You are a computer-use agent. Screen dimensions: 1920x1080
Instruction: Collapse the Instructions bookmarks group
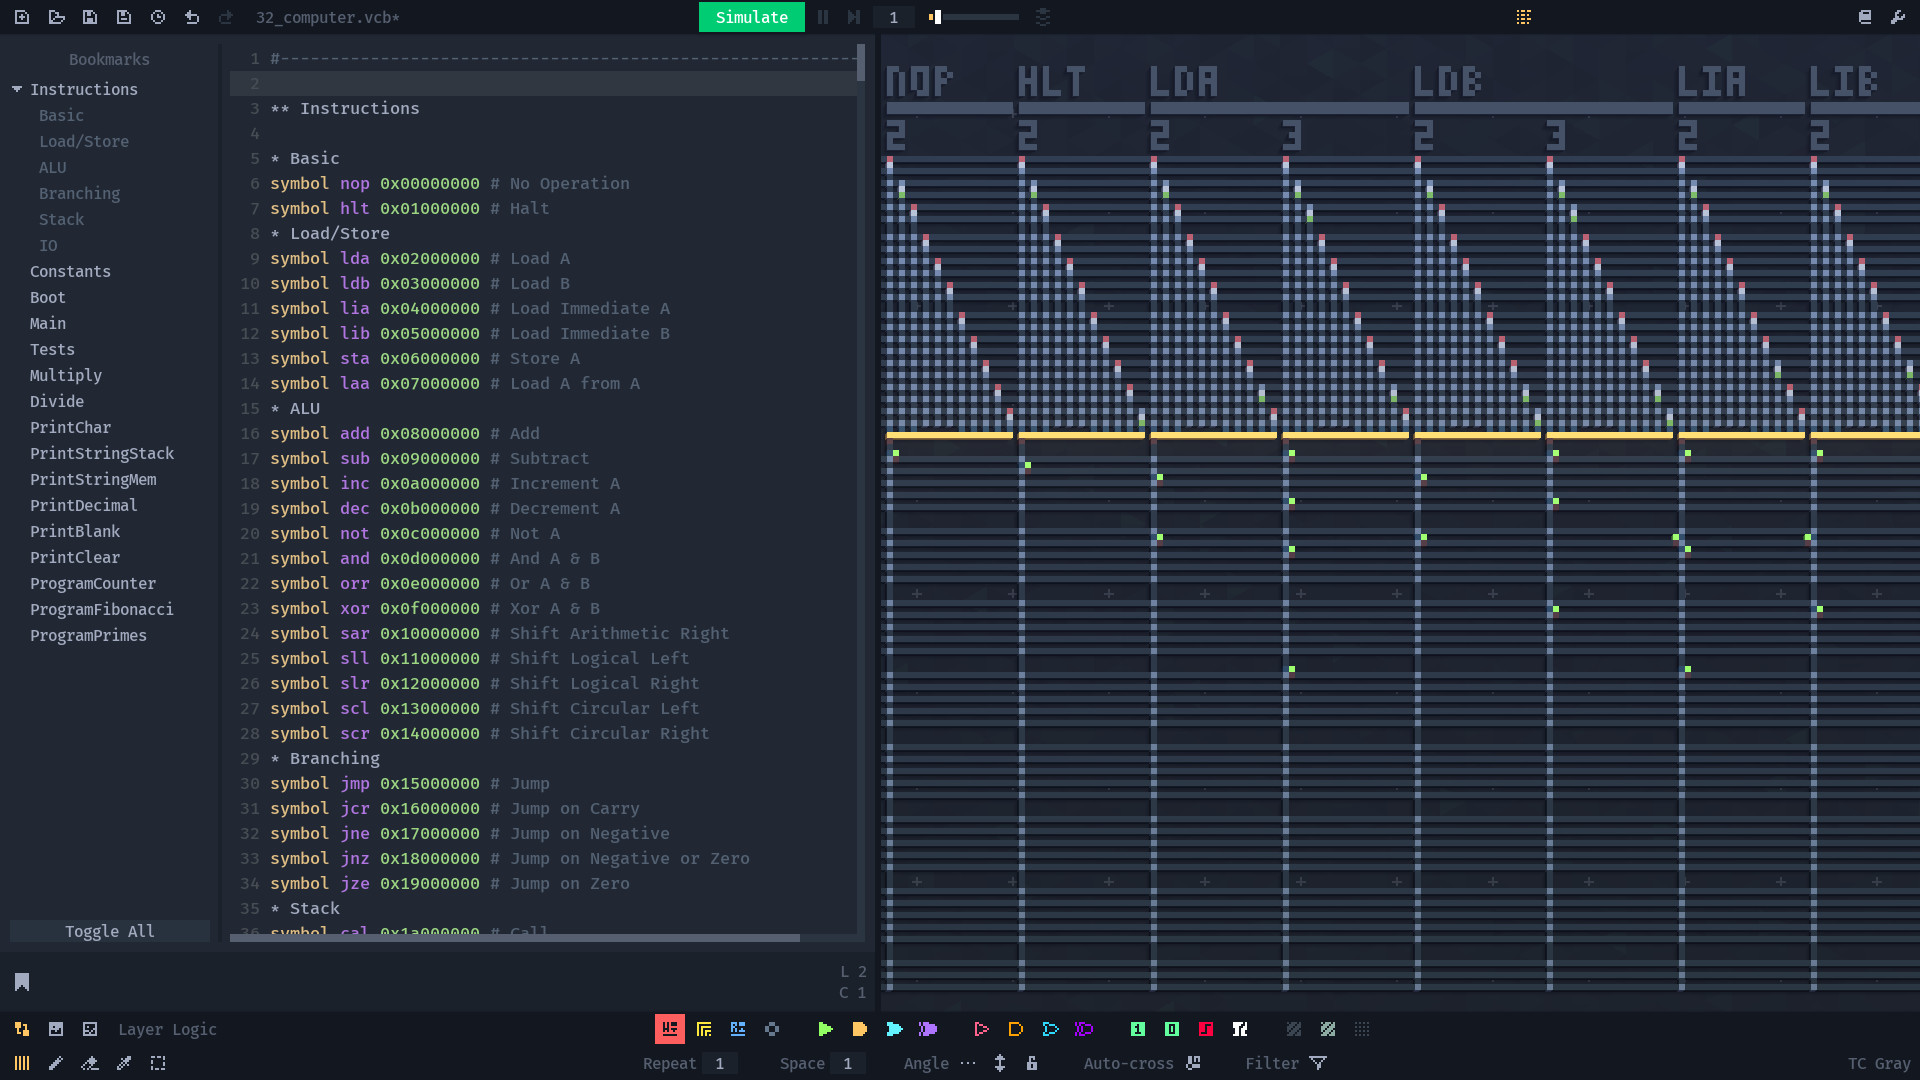16,89
